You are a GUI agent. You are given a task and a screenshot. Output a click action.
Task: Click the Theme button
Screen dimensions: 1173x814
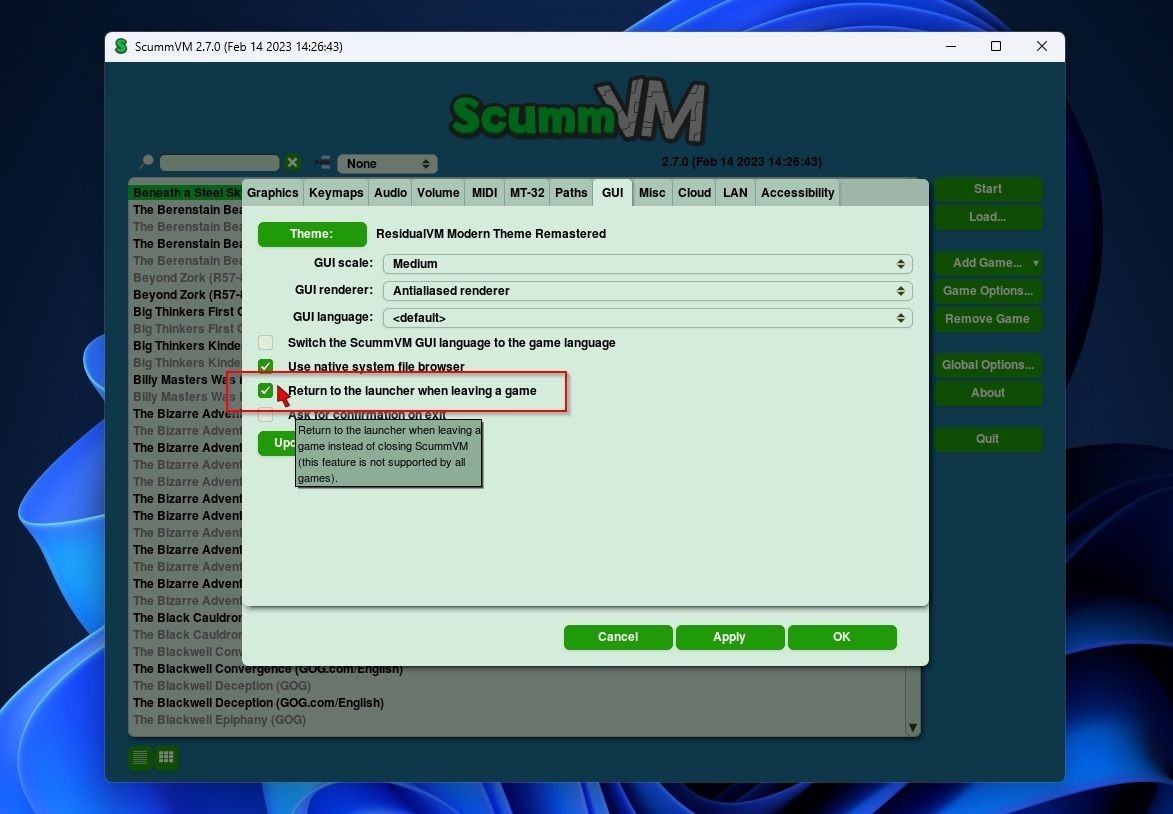tap(312, 234)
